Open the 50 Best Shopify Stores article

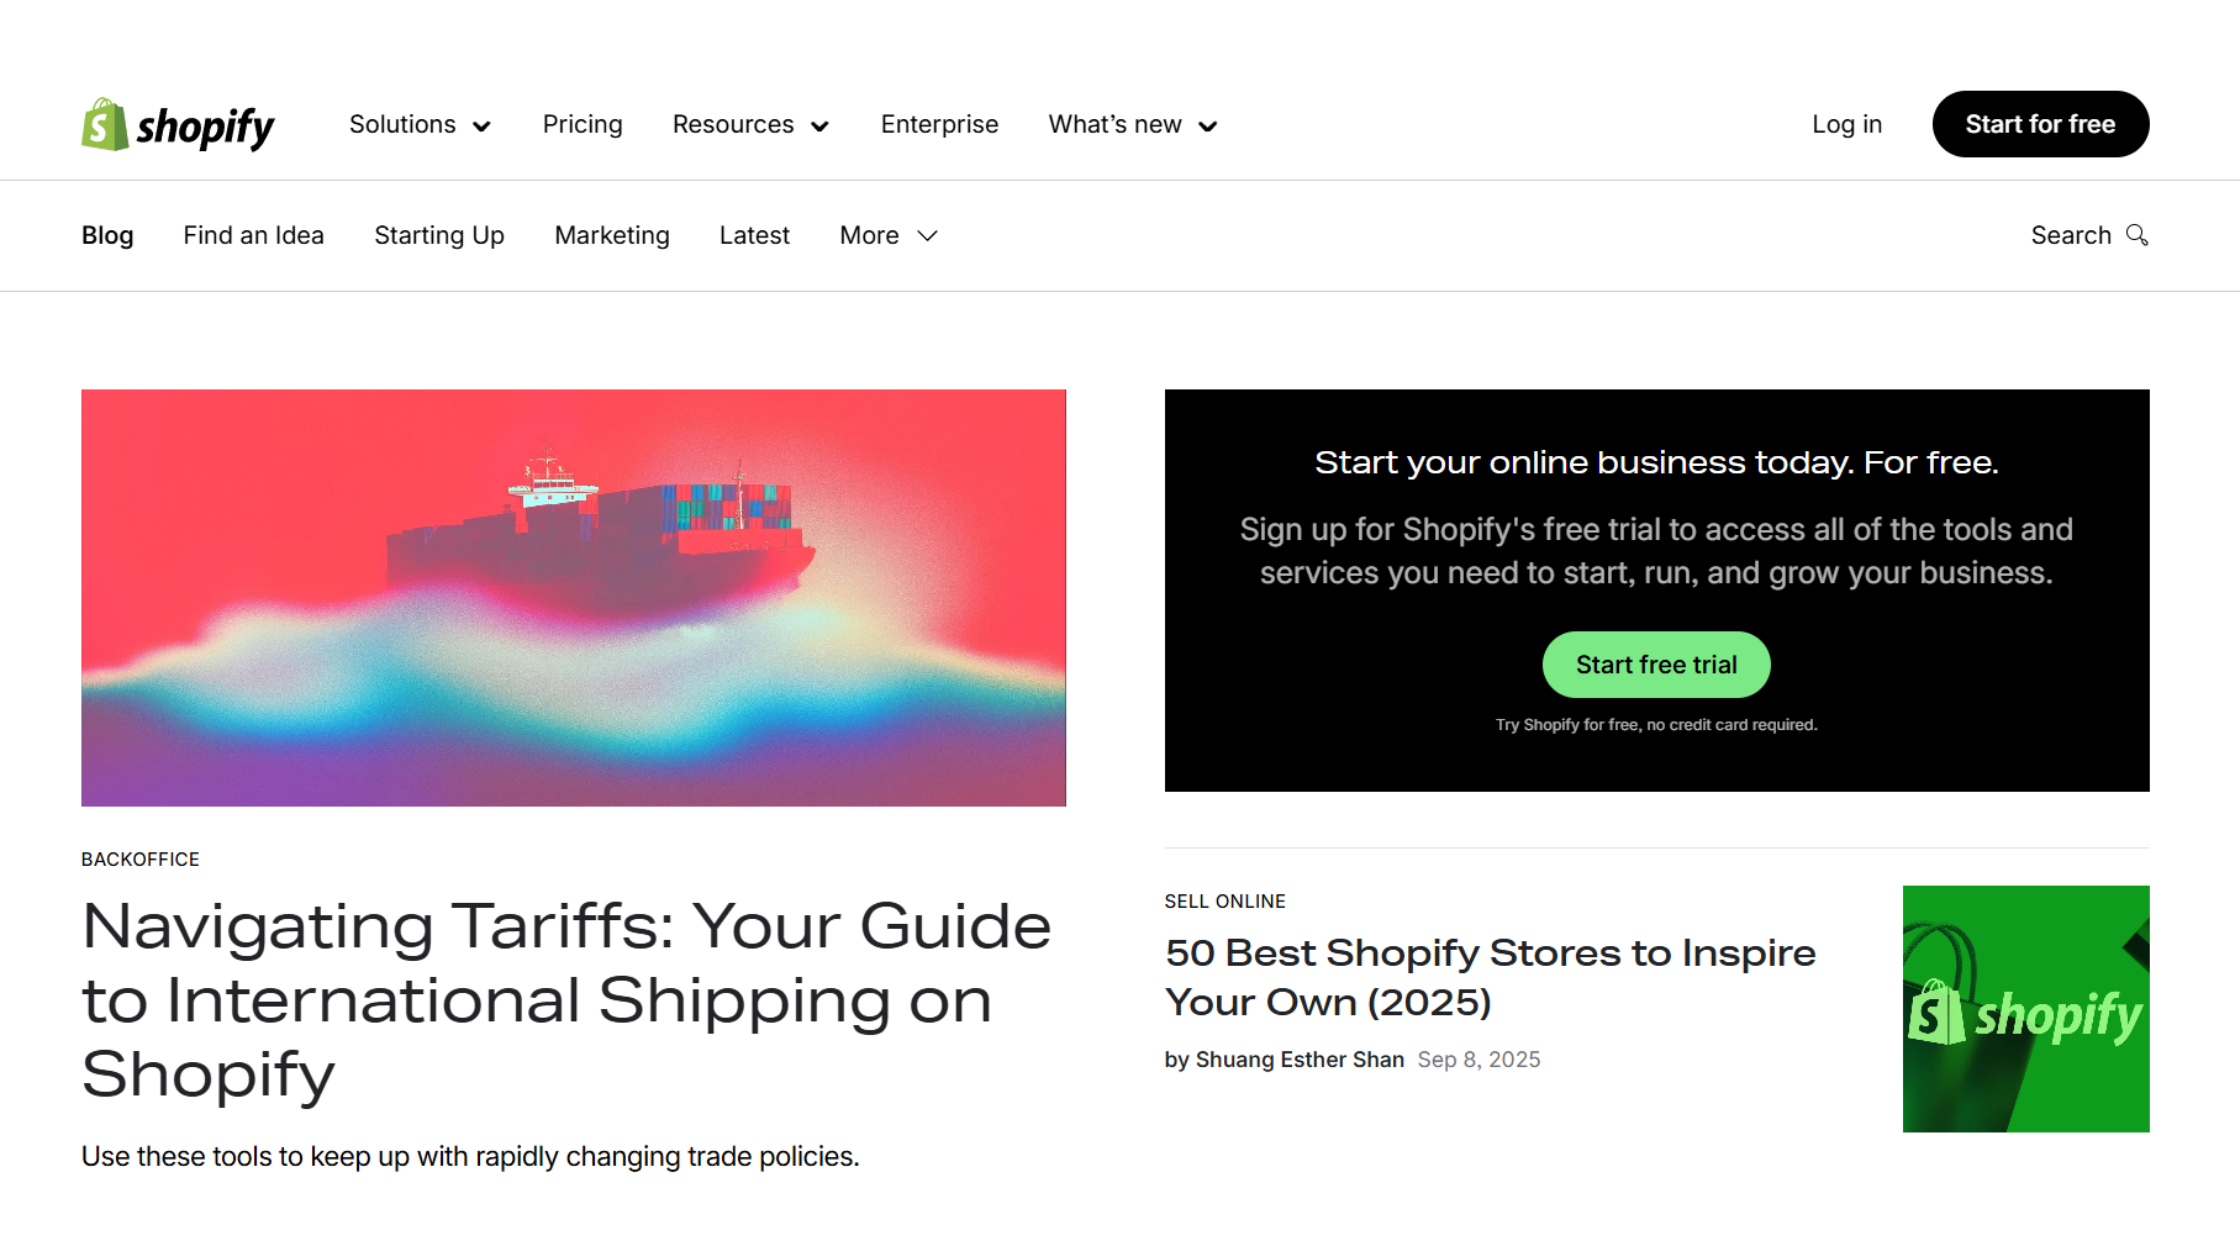click(1490, 977)
